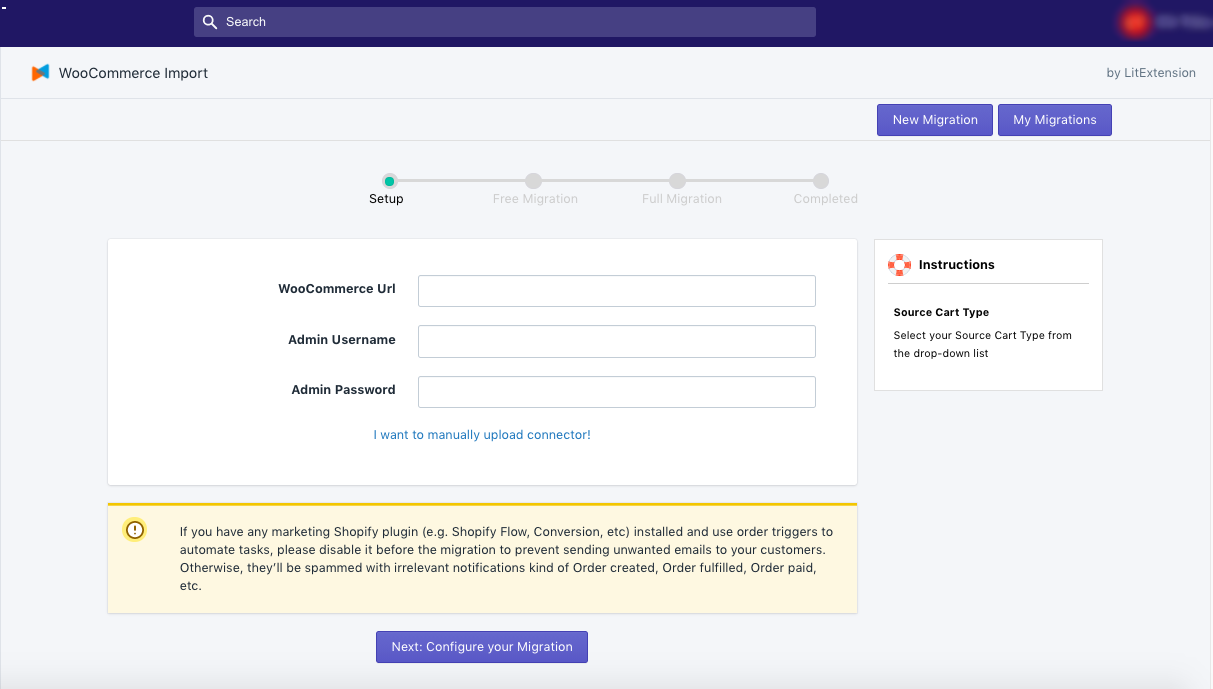Focus the Admin Username input
The width and height of the screenshot is (1213, 689).
(x=617, y=341)
